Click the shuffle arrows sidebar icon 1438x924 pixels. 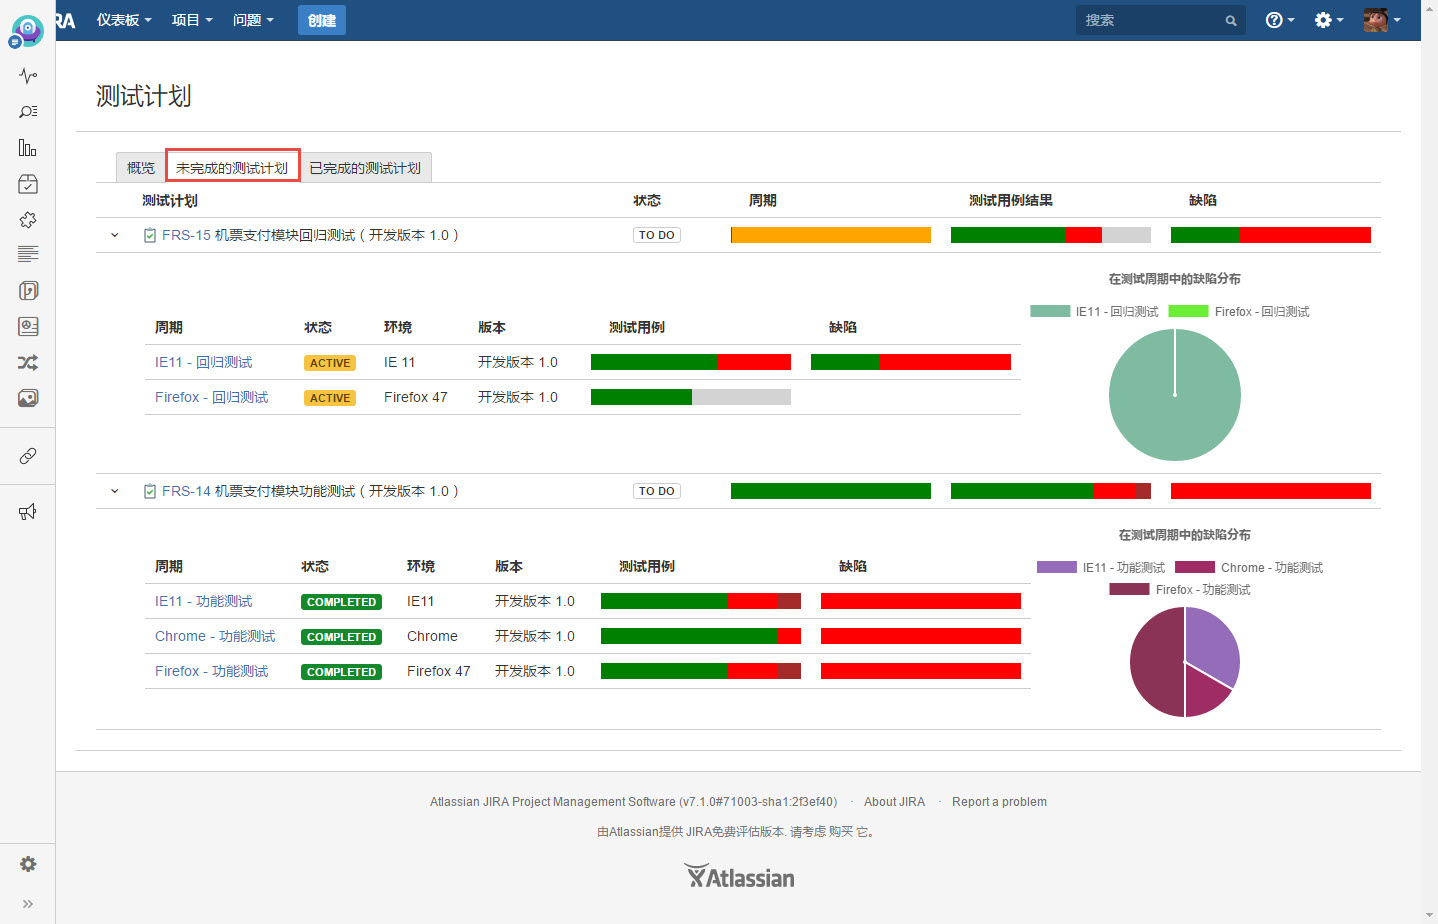(x=28, y=362)
